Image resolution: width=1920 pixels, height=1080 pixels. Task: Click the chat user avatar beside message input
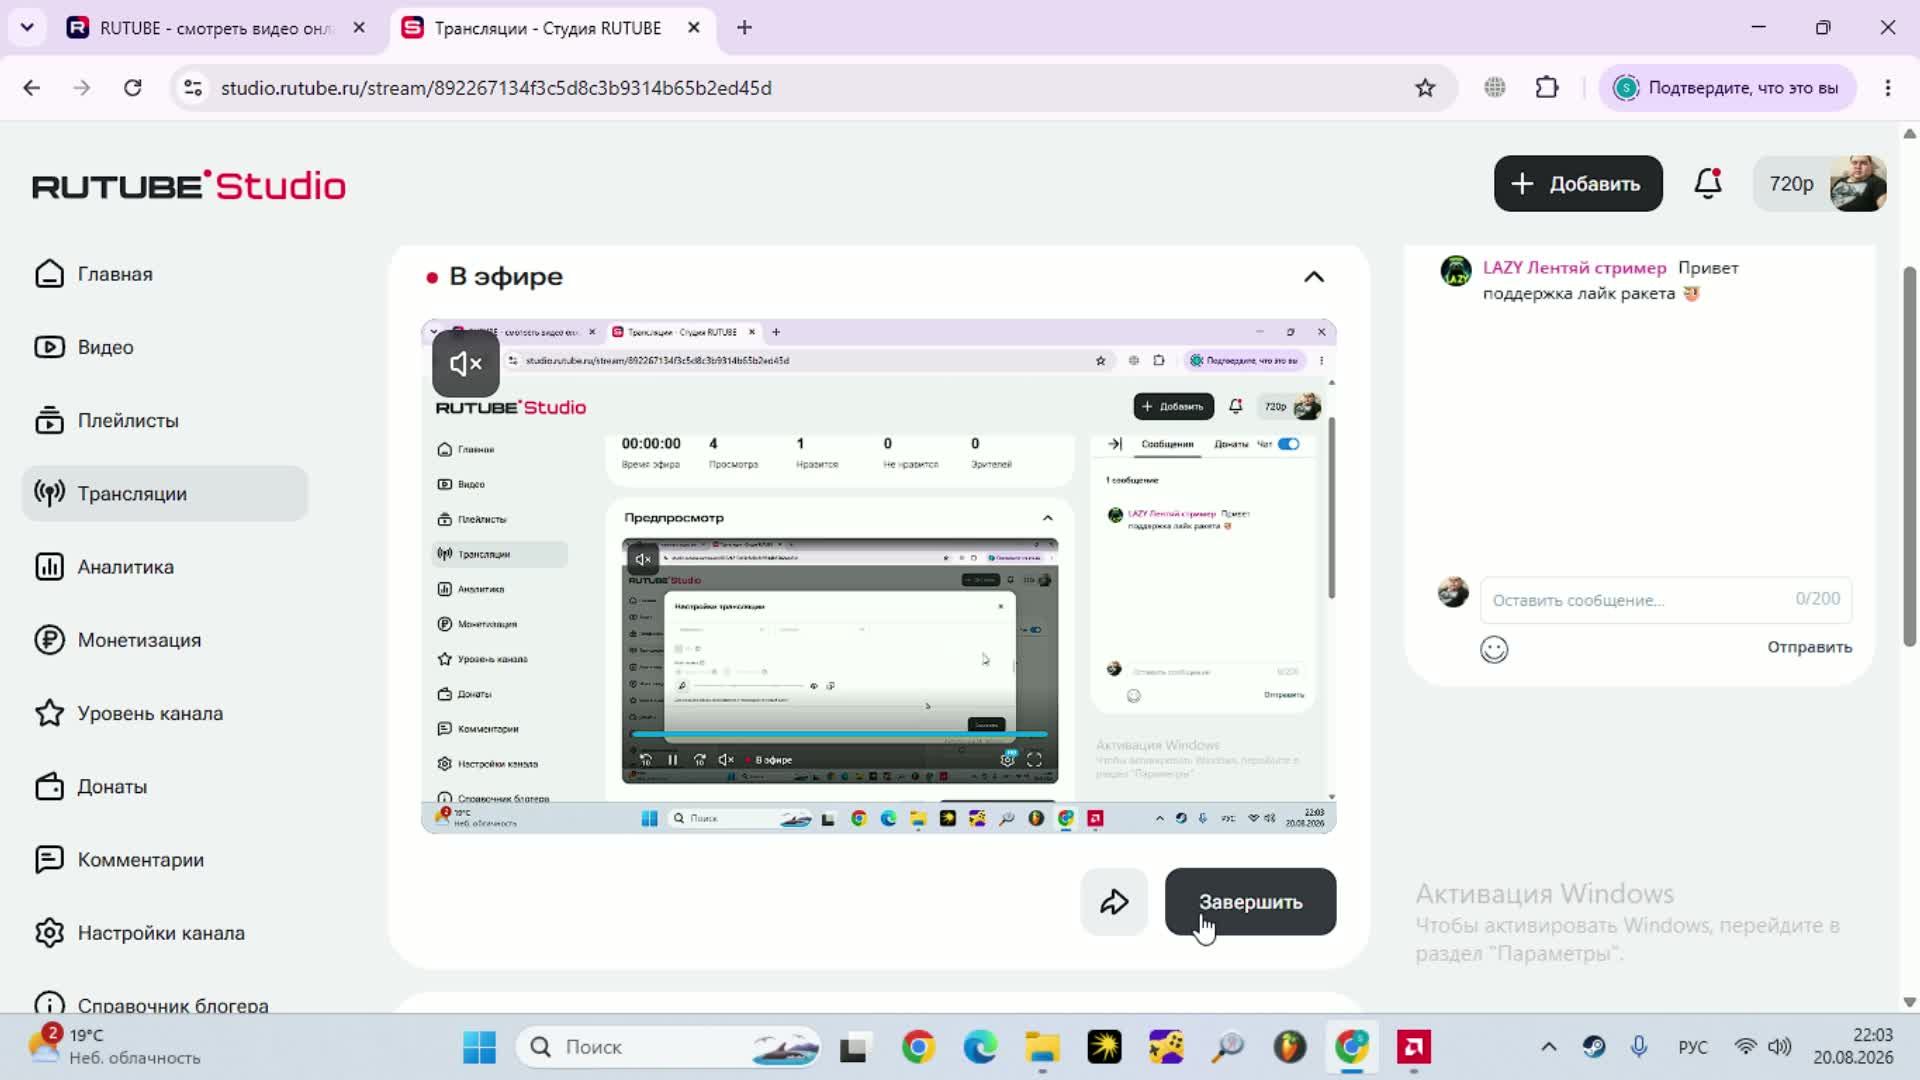click(x=1453, y=592)
